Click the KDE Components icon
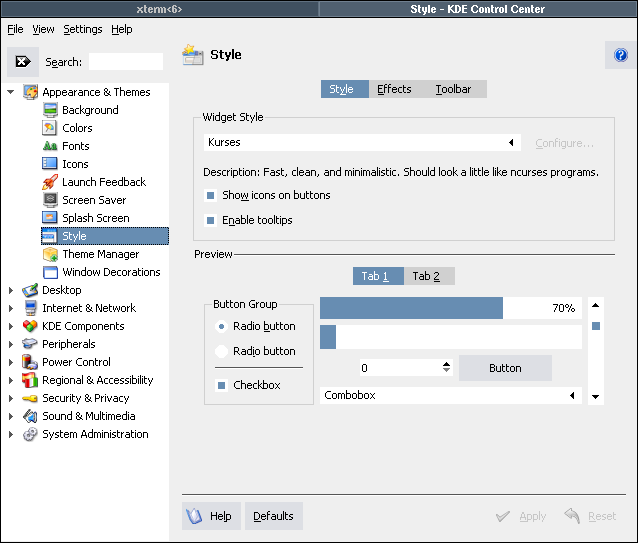 pos(30,326)
